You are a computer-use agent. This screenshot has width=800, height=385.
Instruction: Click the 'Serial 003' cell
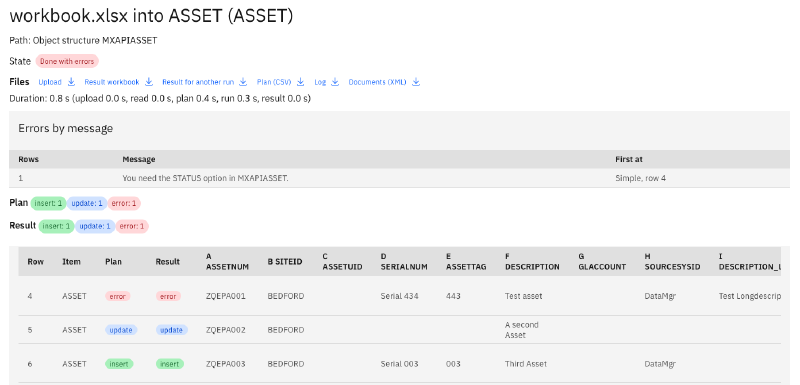click(x=399, y=364)
